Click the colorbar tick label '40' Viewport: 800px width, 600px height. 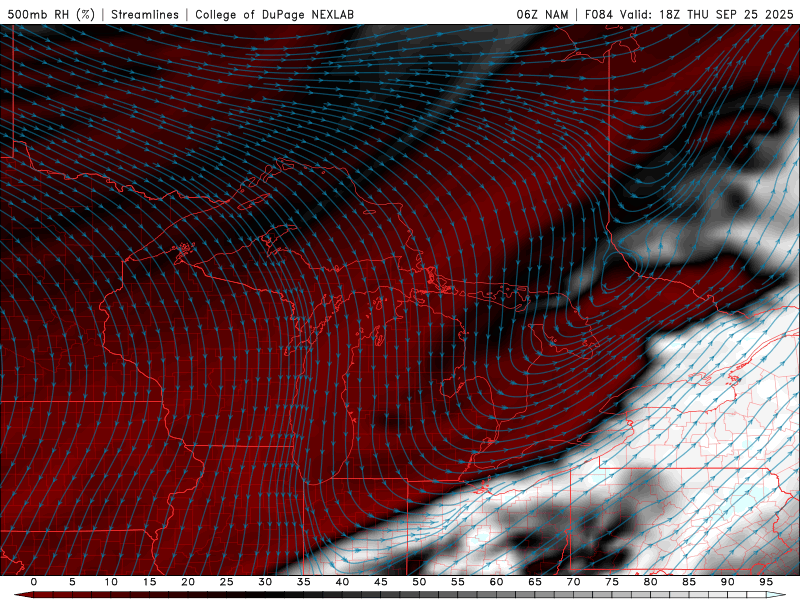pyautogui.click(x=342, y=582)
